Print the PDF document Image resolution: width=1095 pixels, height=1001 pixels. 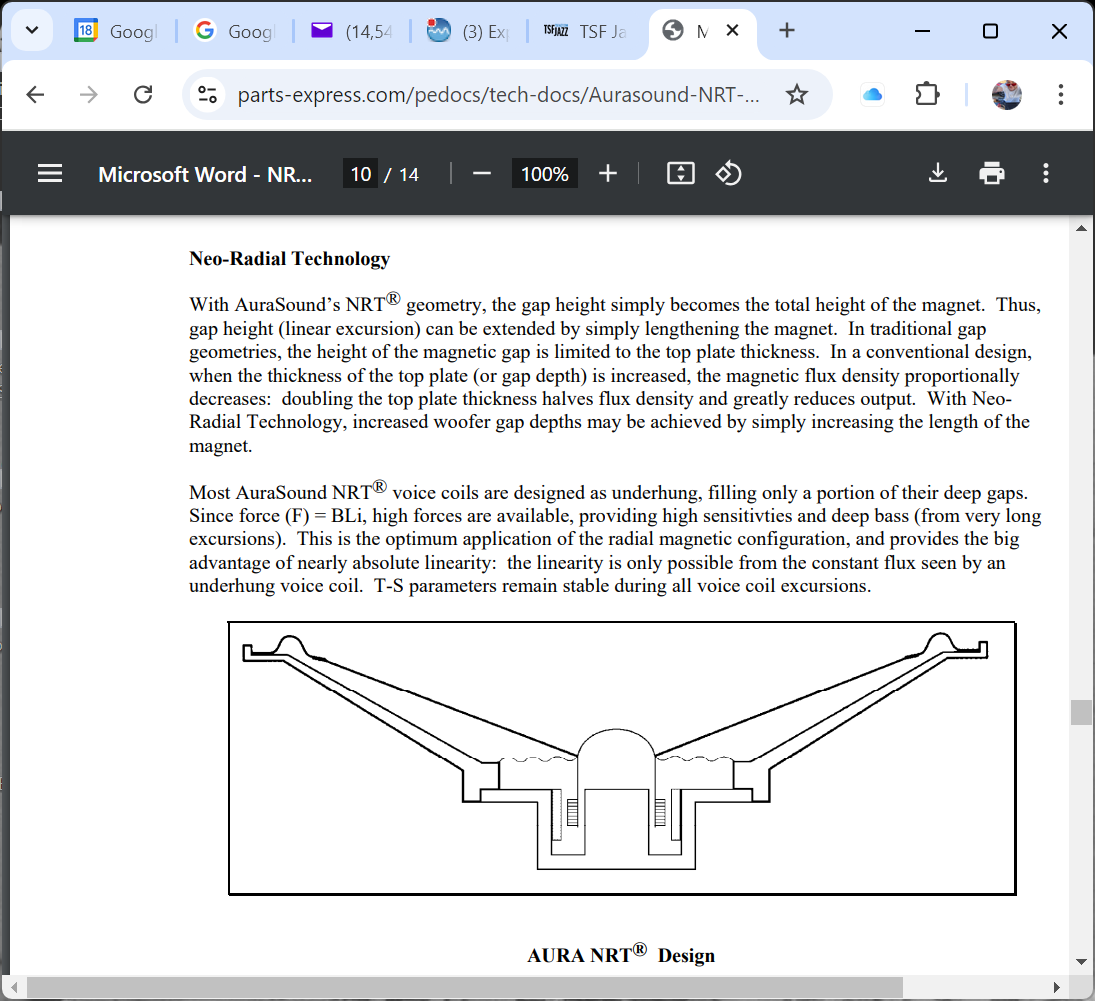[992, 173]
